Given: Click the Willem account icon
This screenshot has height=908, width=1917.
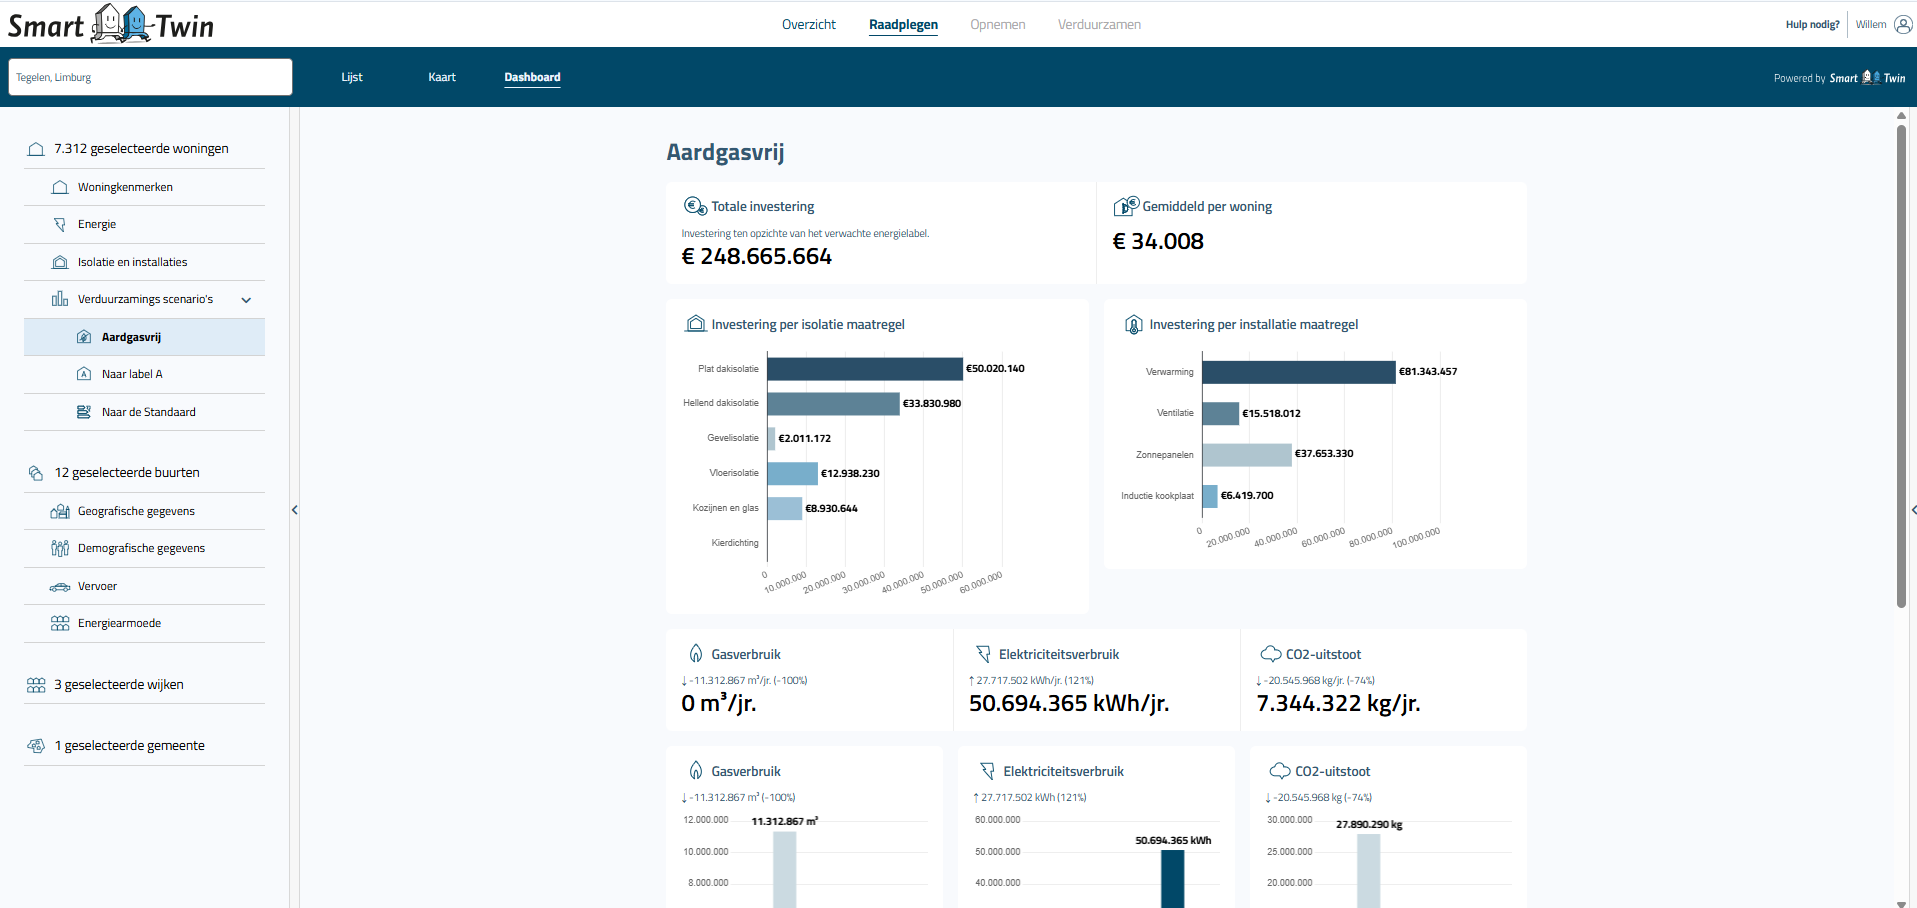Looking at the screenshot, I should [x=1900, y=23].
